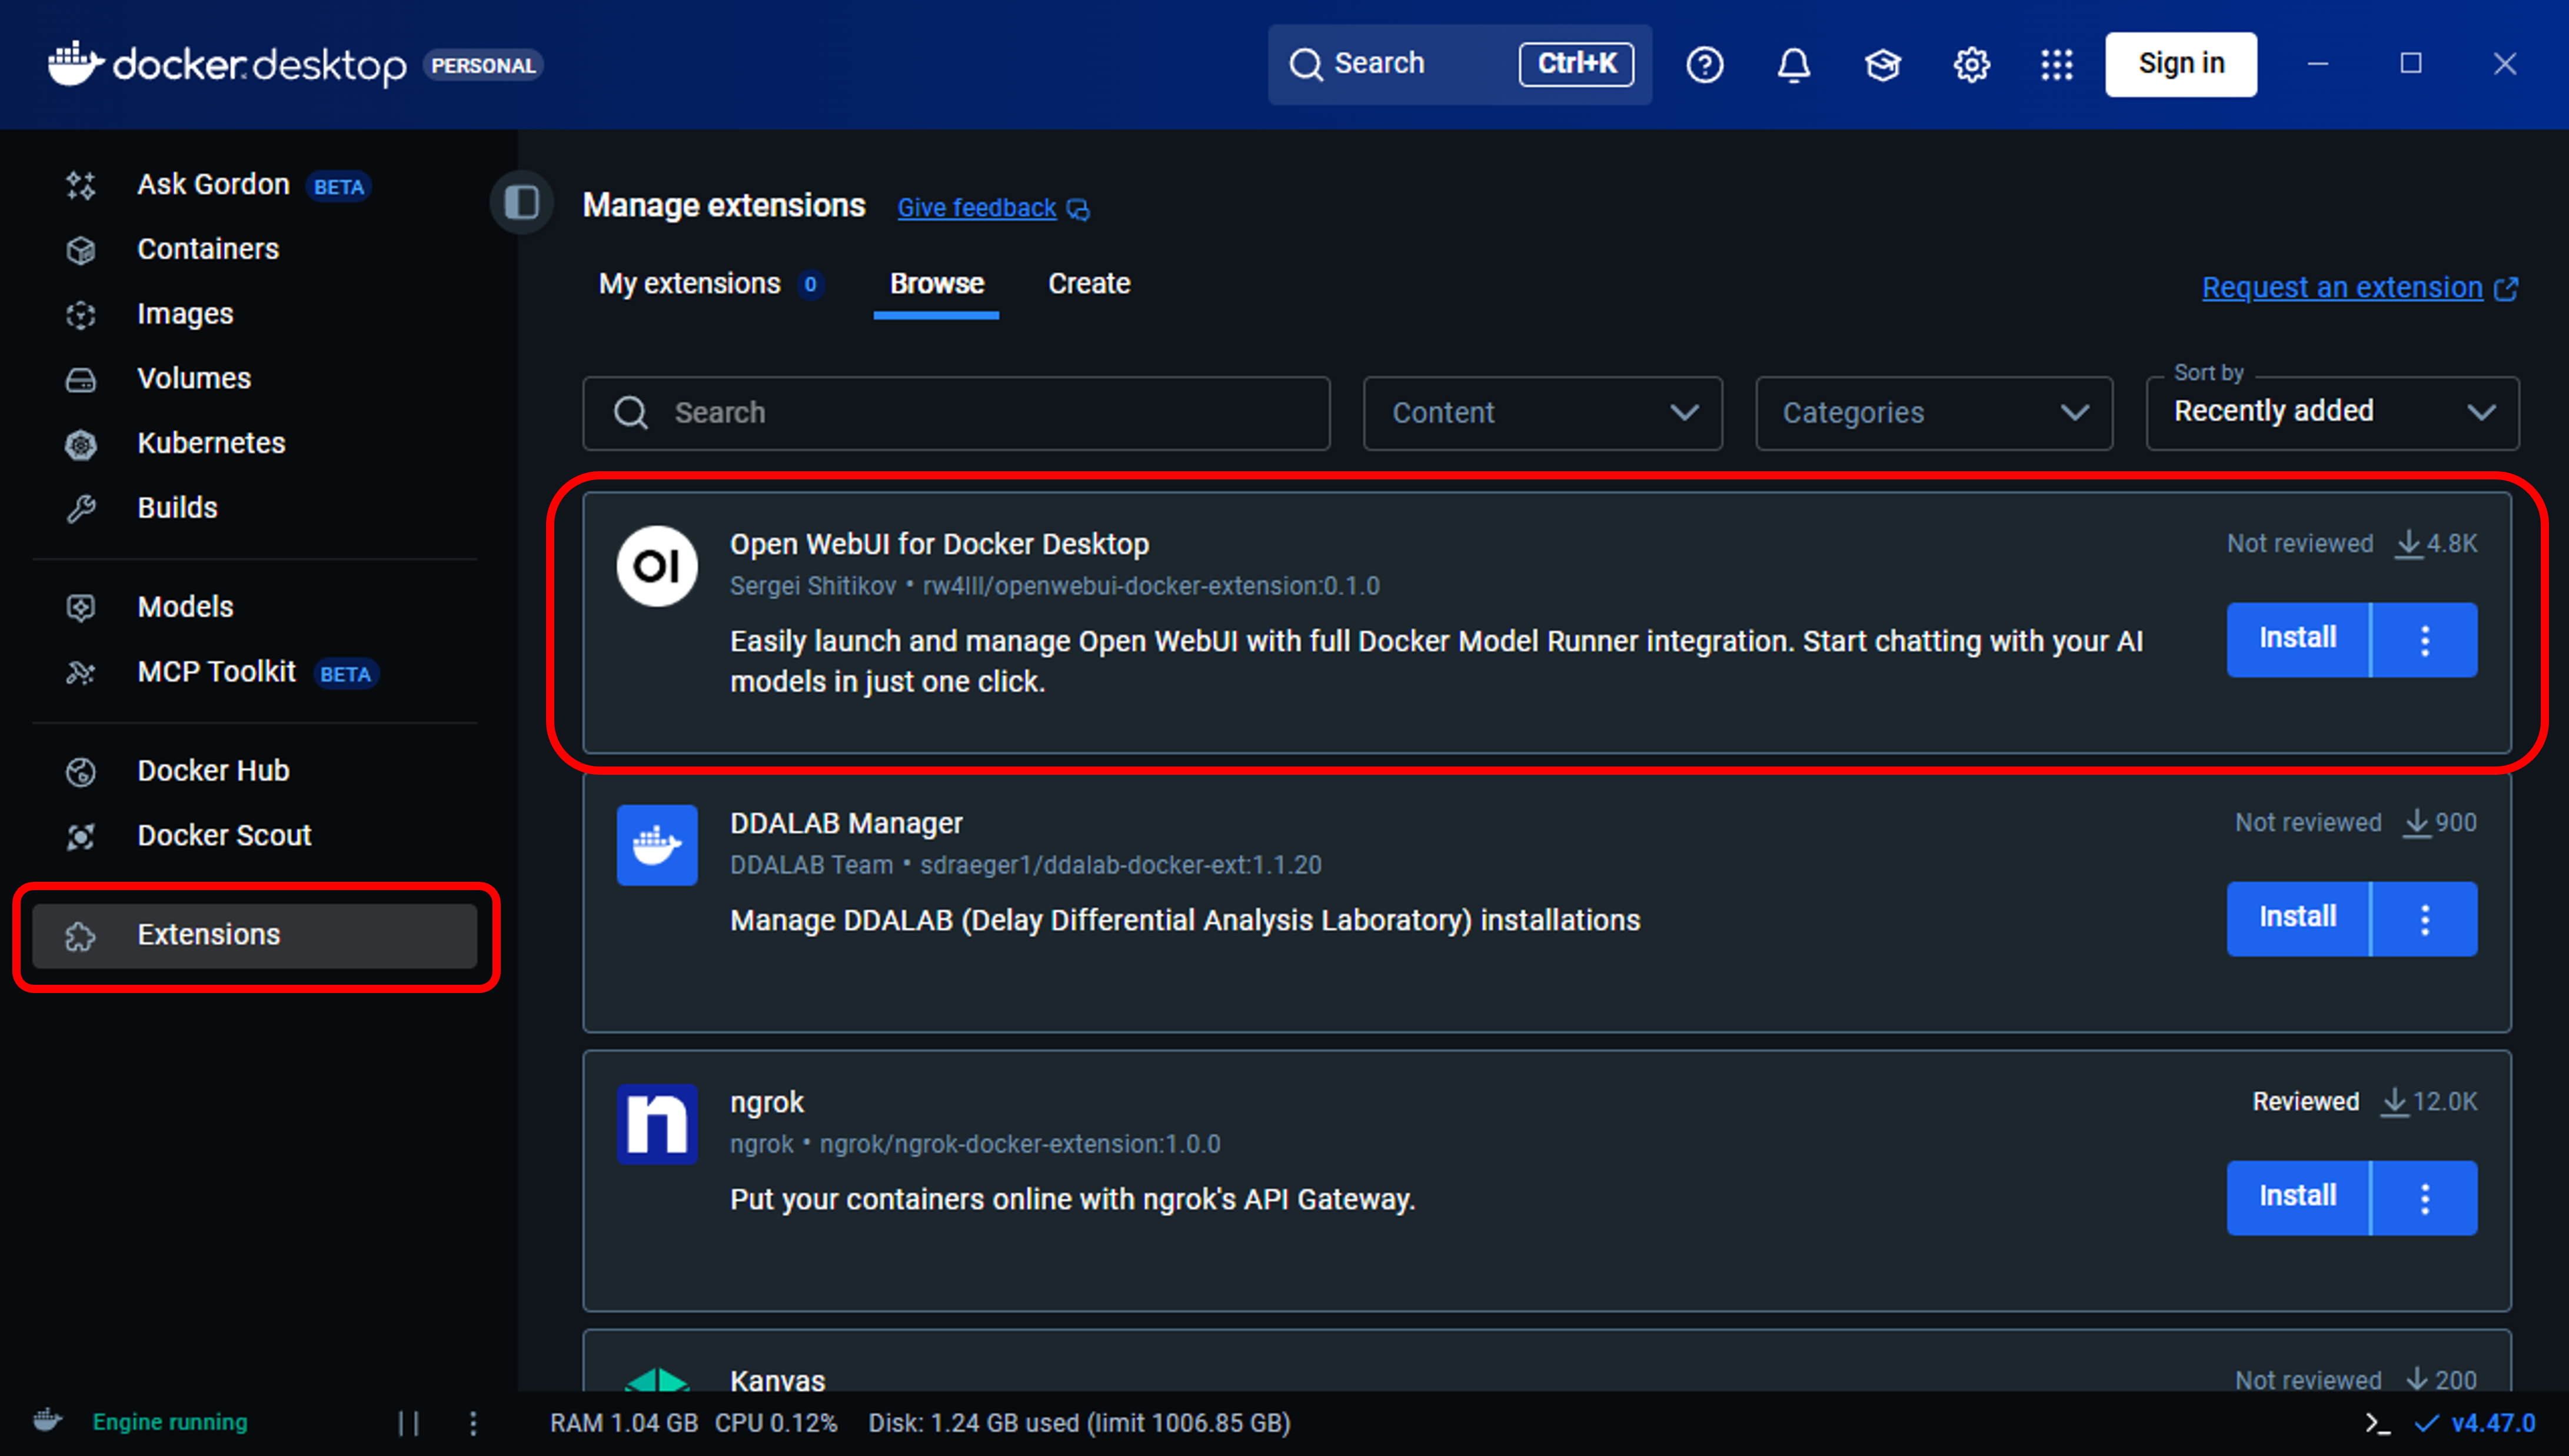The image size is (2569, 1456).
Task: Switch to the Create tab
Action: pos(1088,284)
